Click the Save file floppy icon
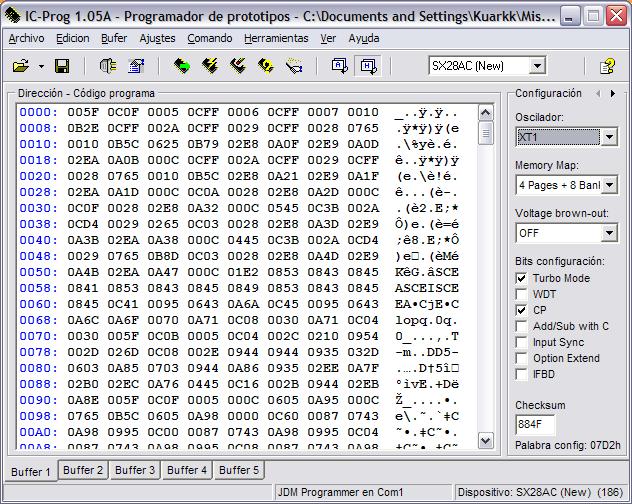The image size is (632, 504). [62, 66]
